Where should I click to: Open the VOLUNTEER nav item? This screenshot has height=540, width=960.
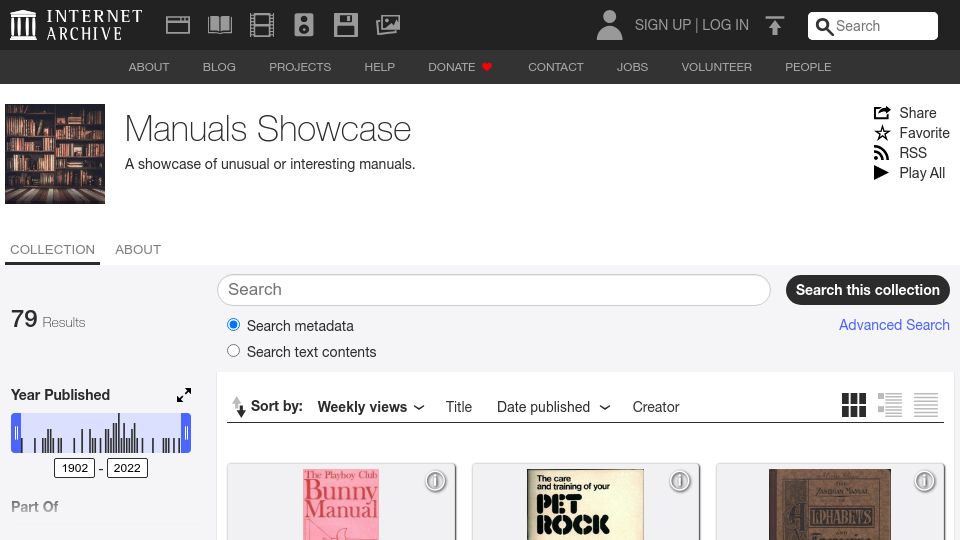pos(716,67)
